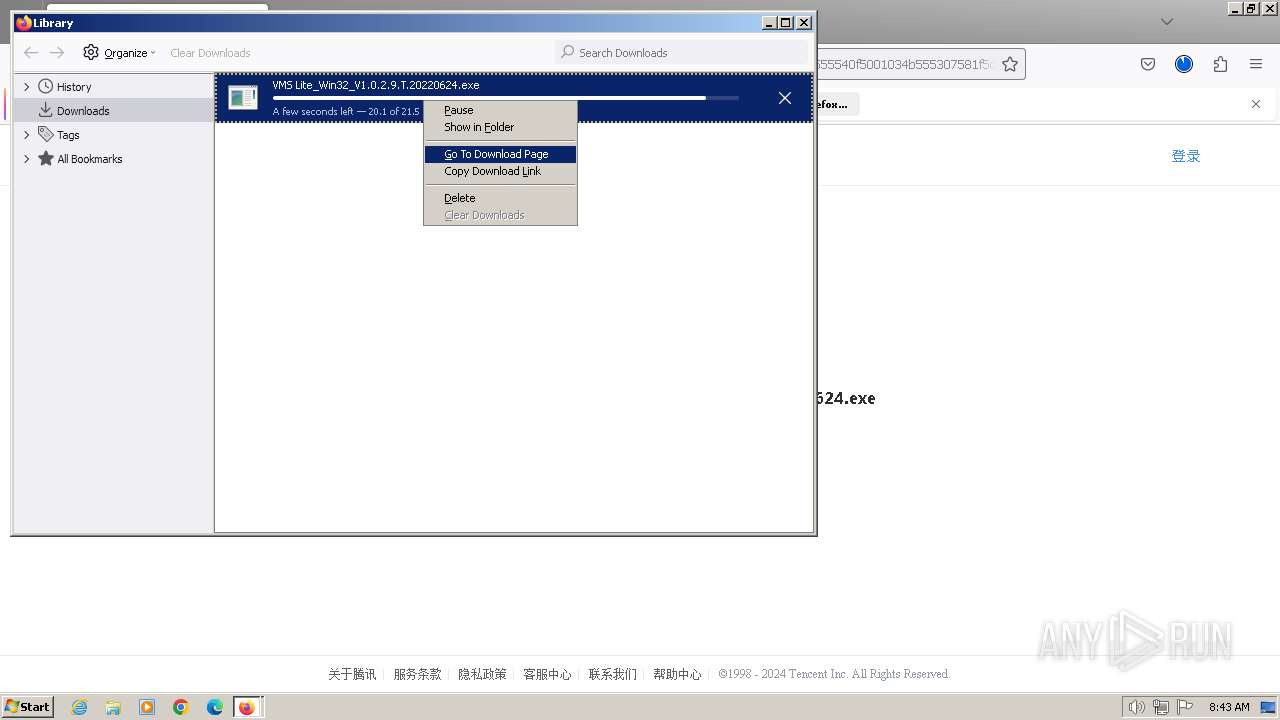Maximize the Library window

[x=786, y=23]
